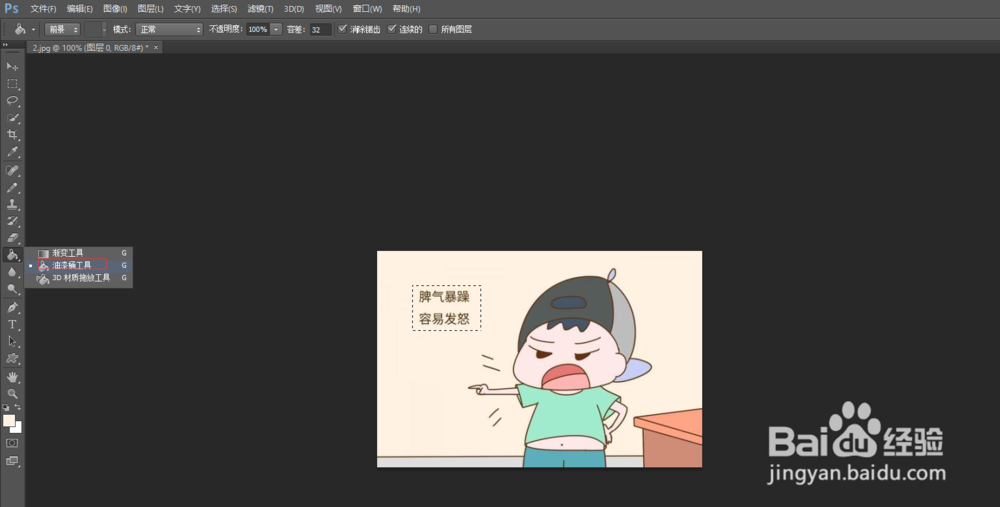Select the Zoom tool

point(12,393)
